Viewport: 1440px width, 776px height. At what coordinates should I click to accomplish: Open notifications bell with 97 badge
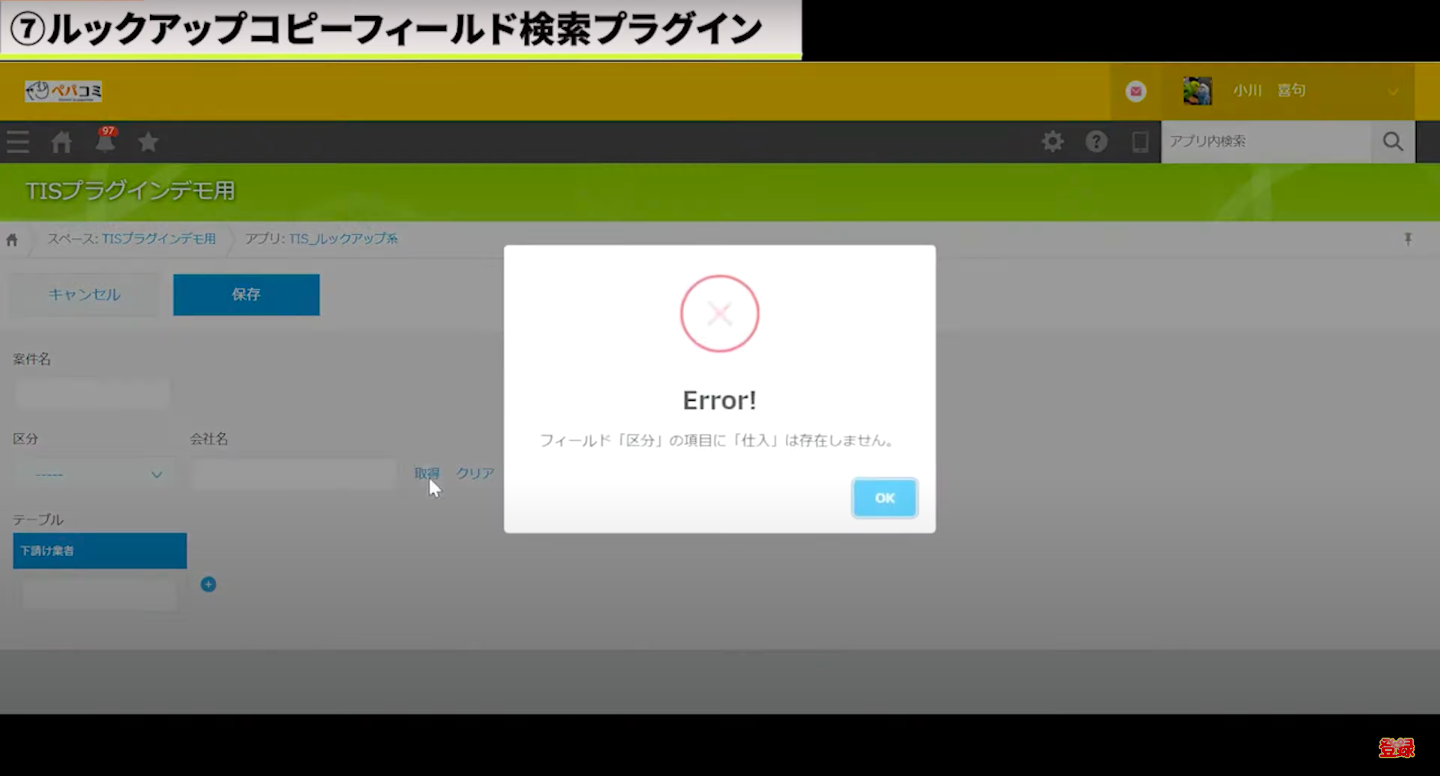(x=105, y=142)
